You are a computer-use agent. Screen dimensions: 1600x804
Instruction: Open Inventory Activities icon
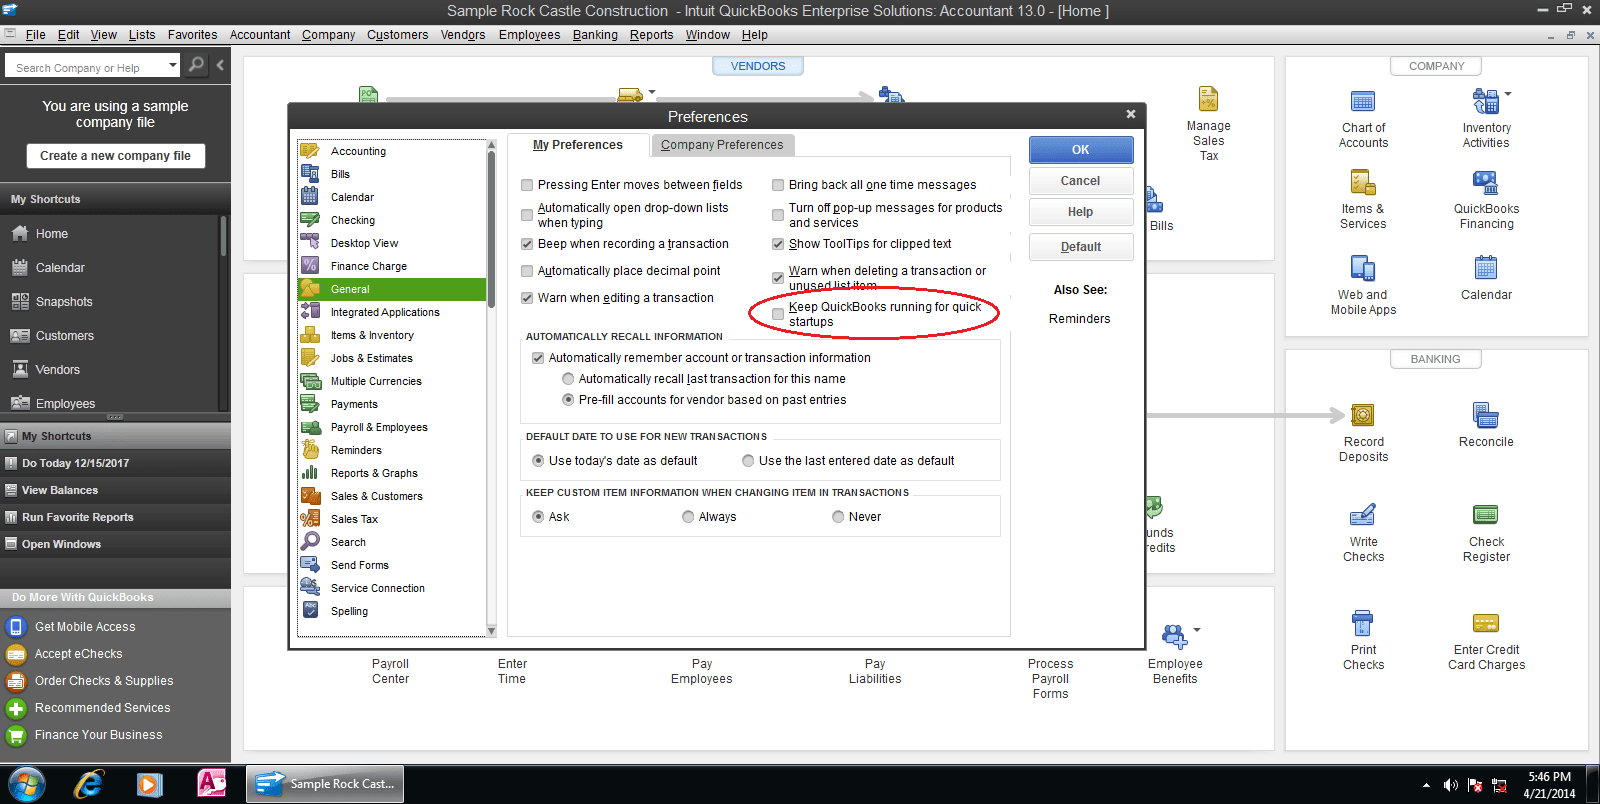pos(1485,101)
